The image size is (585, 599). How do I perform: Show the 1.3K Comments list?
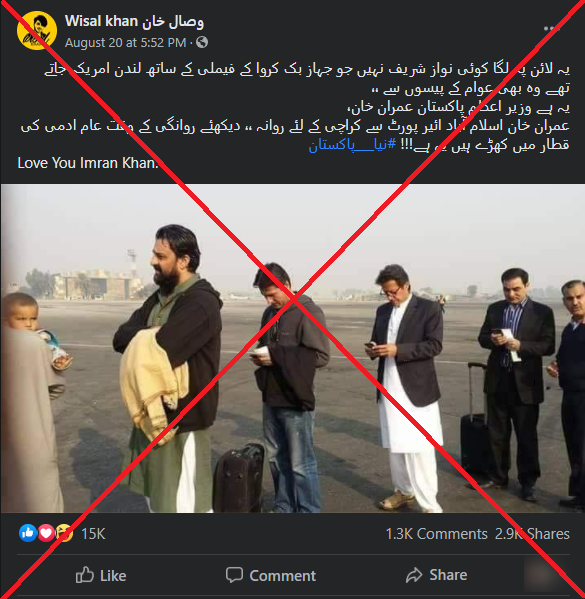(436, 534)
